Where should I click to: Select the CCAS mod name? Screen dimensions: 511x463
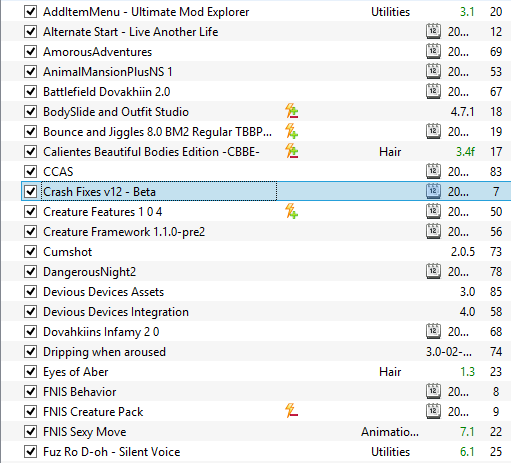[58, 172]
